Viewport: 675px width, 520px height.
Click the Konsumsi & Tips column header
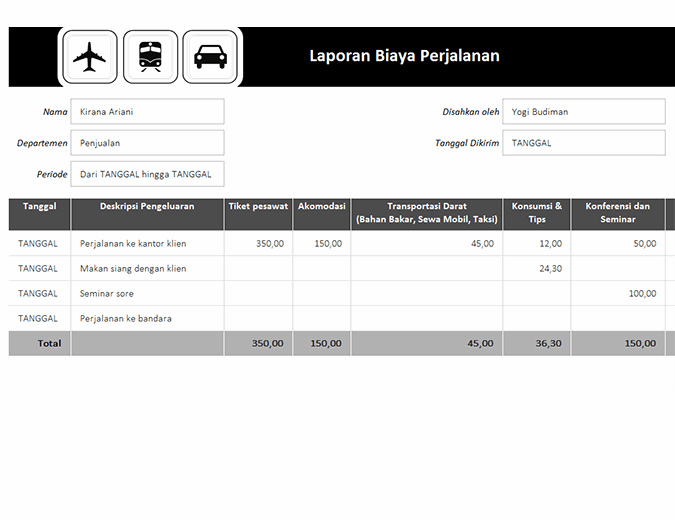(x=537, y=214)
